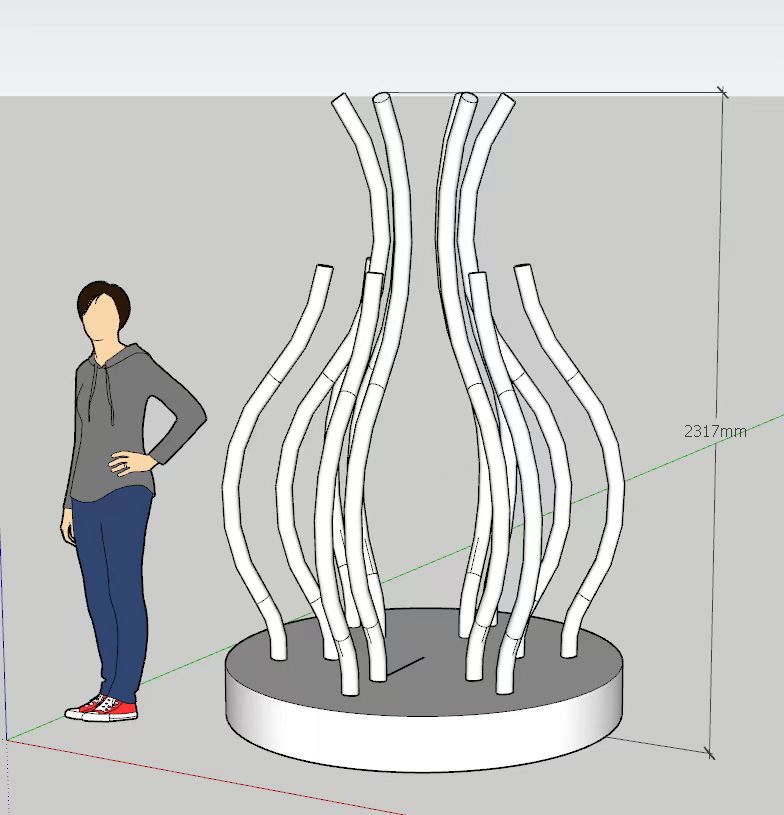This screenshot has height=815, width=784.
Task: Select the blue axis line at the left edge
Action: (3, 650)
